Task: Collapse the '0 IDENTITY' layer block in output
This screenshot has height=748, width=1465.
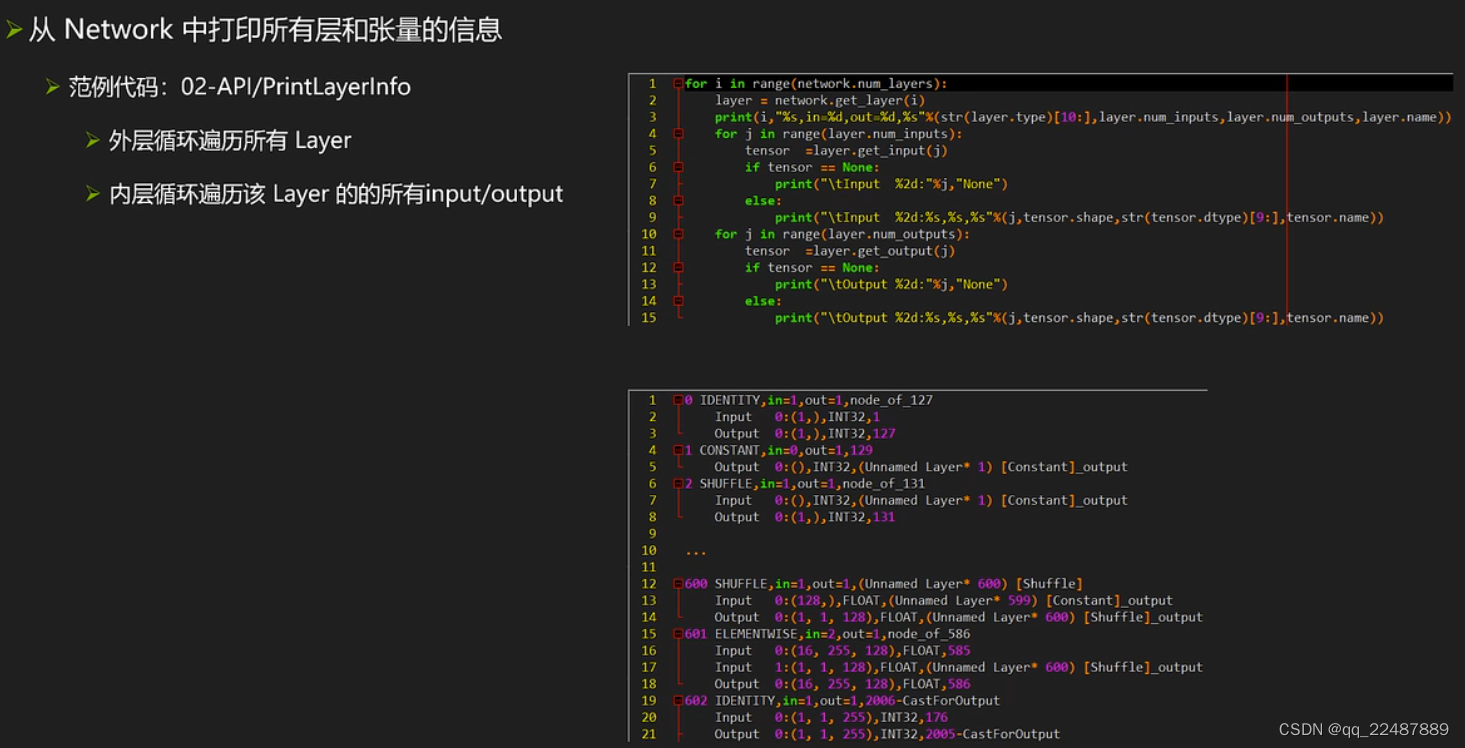Action: coord(678,400)
